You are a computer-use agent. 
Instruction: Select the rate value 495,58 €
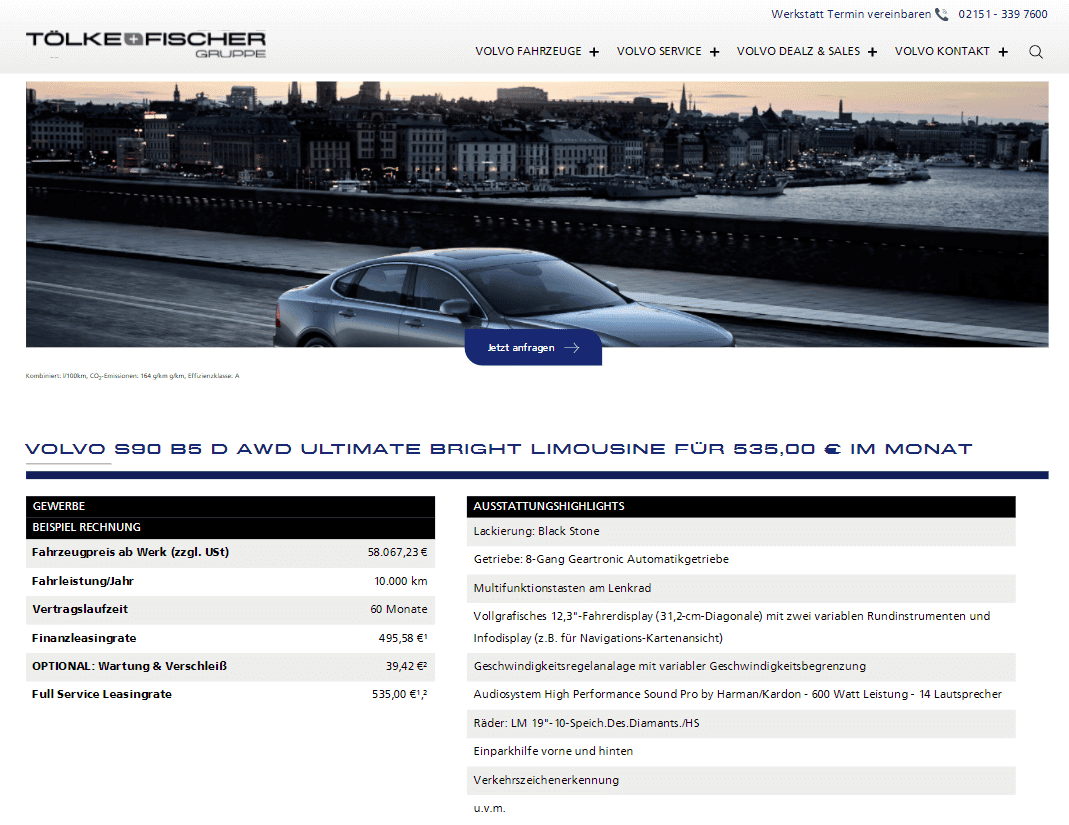pos(403,638)
